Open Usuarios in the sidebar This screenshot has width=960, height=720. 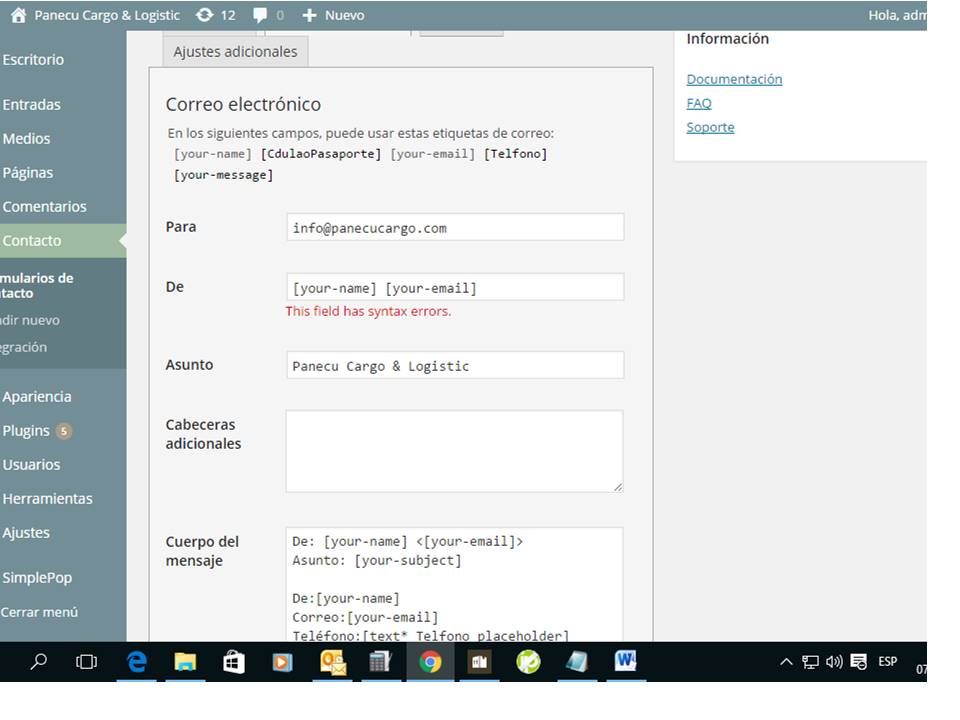coord(31,465)
